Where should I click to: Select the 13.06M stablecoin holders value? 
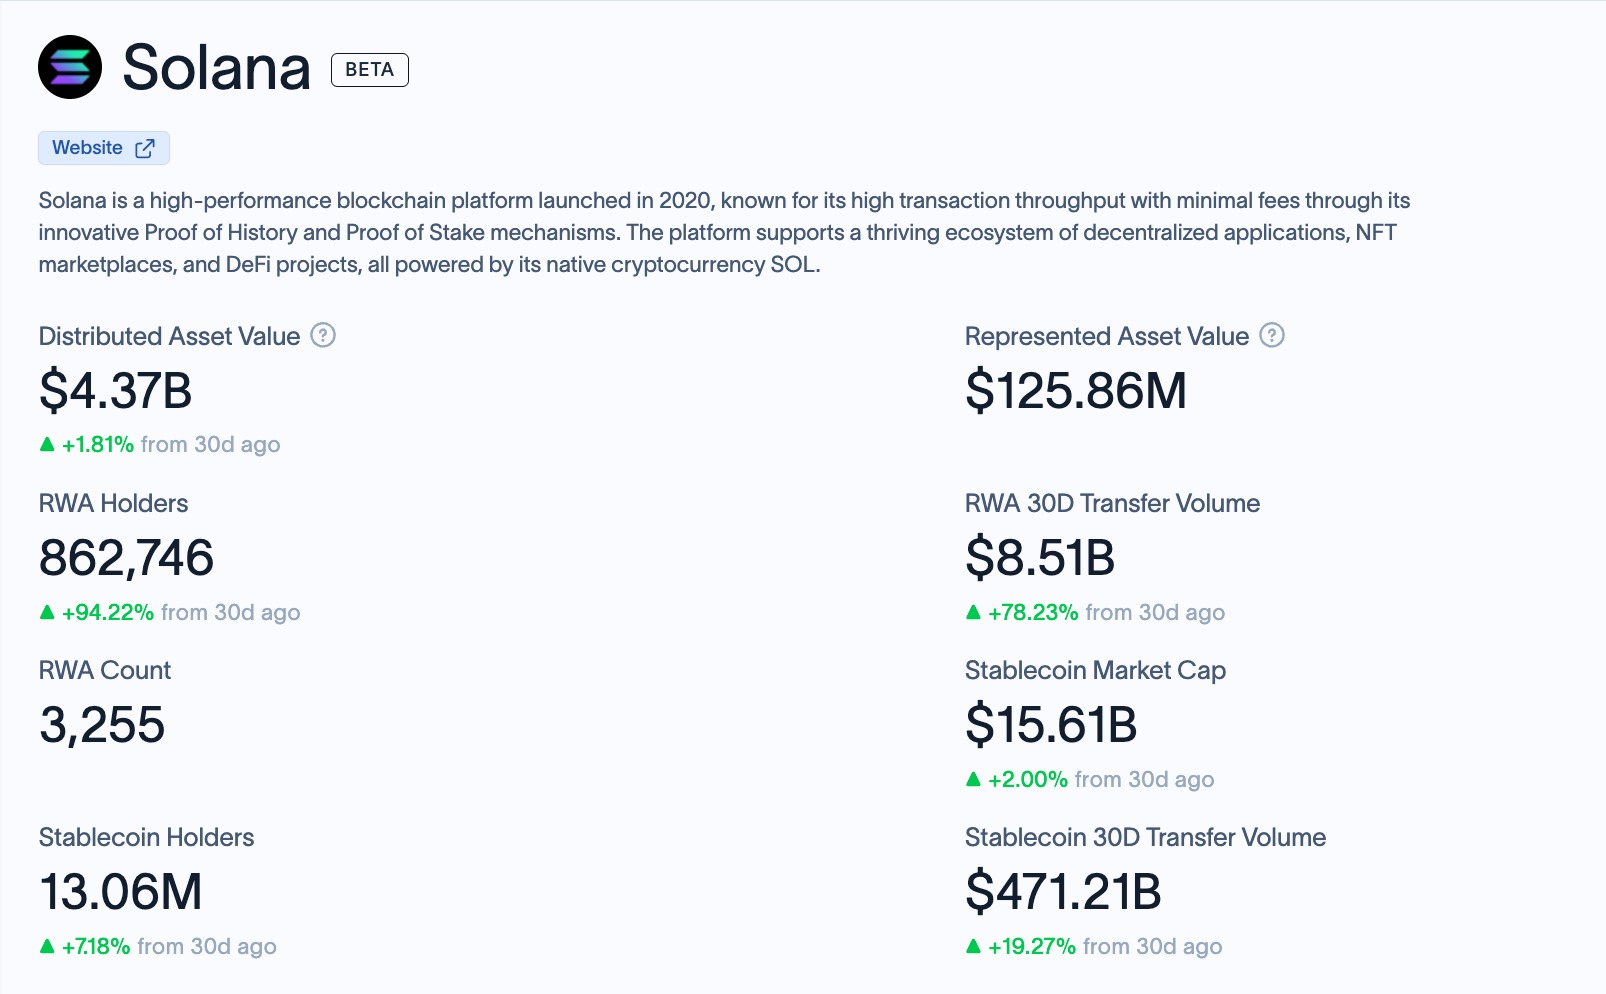coord(121,892)
